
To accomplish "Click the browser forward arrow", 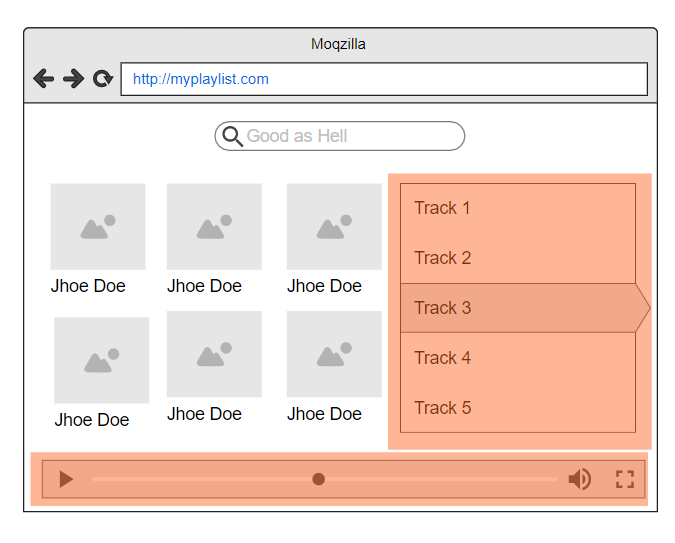I will pos(74,78).
